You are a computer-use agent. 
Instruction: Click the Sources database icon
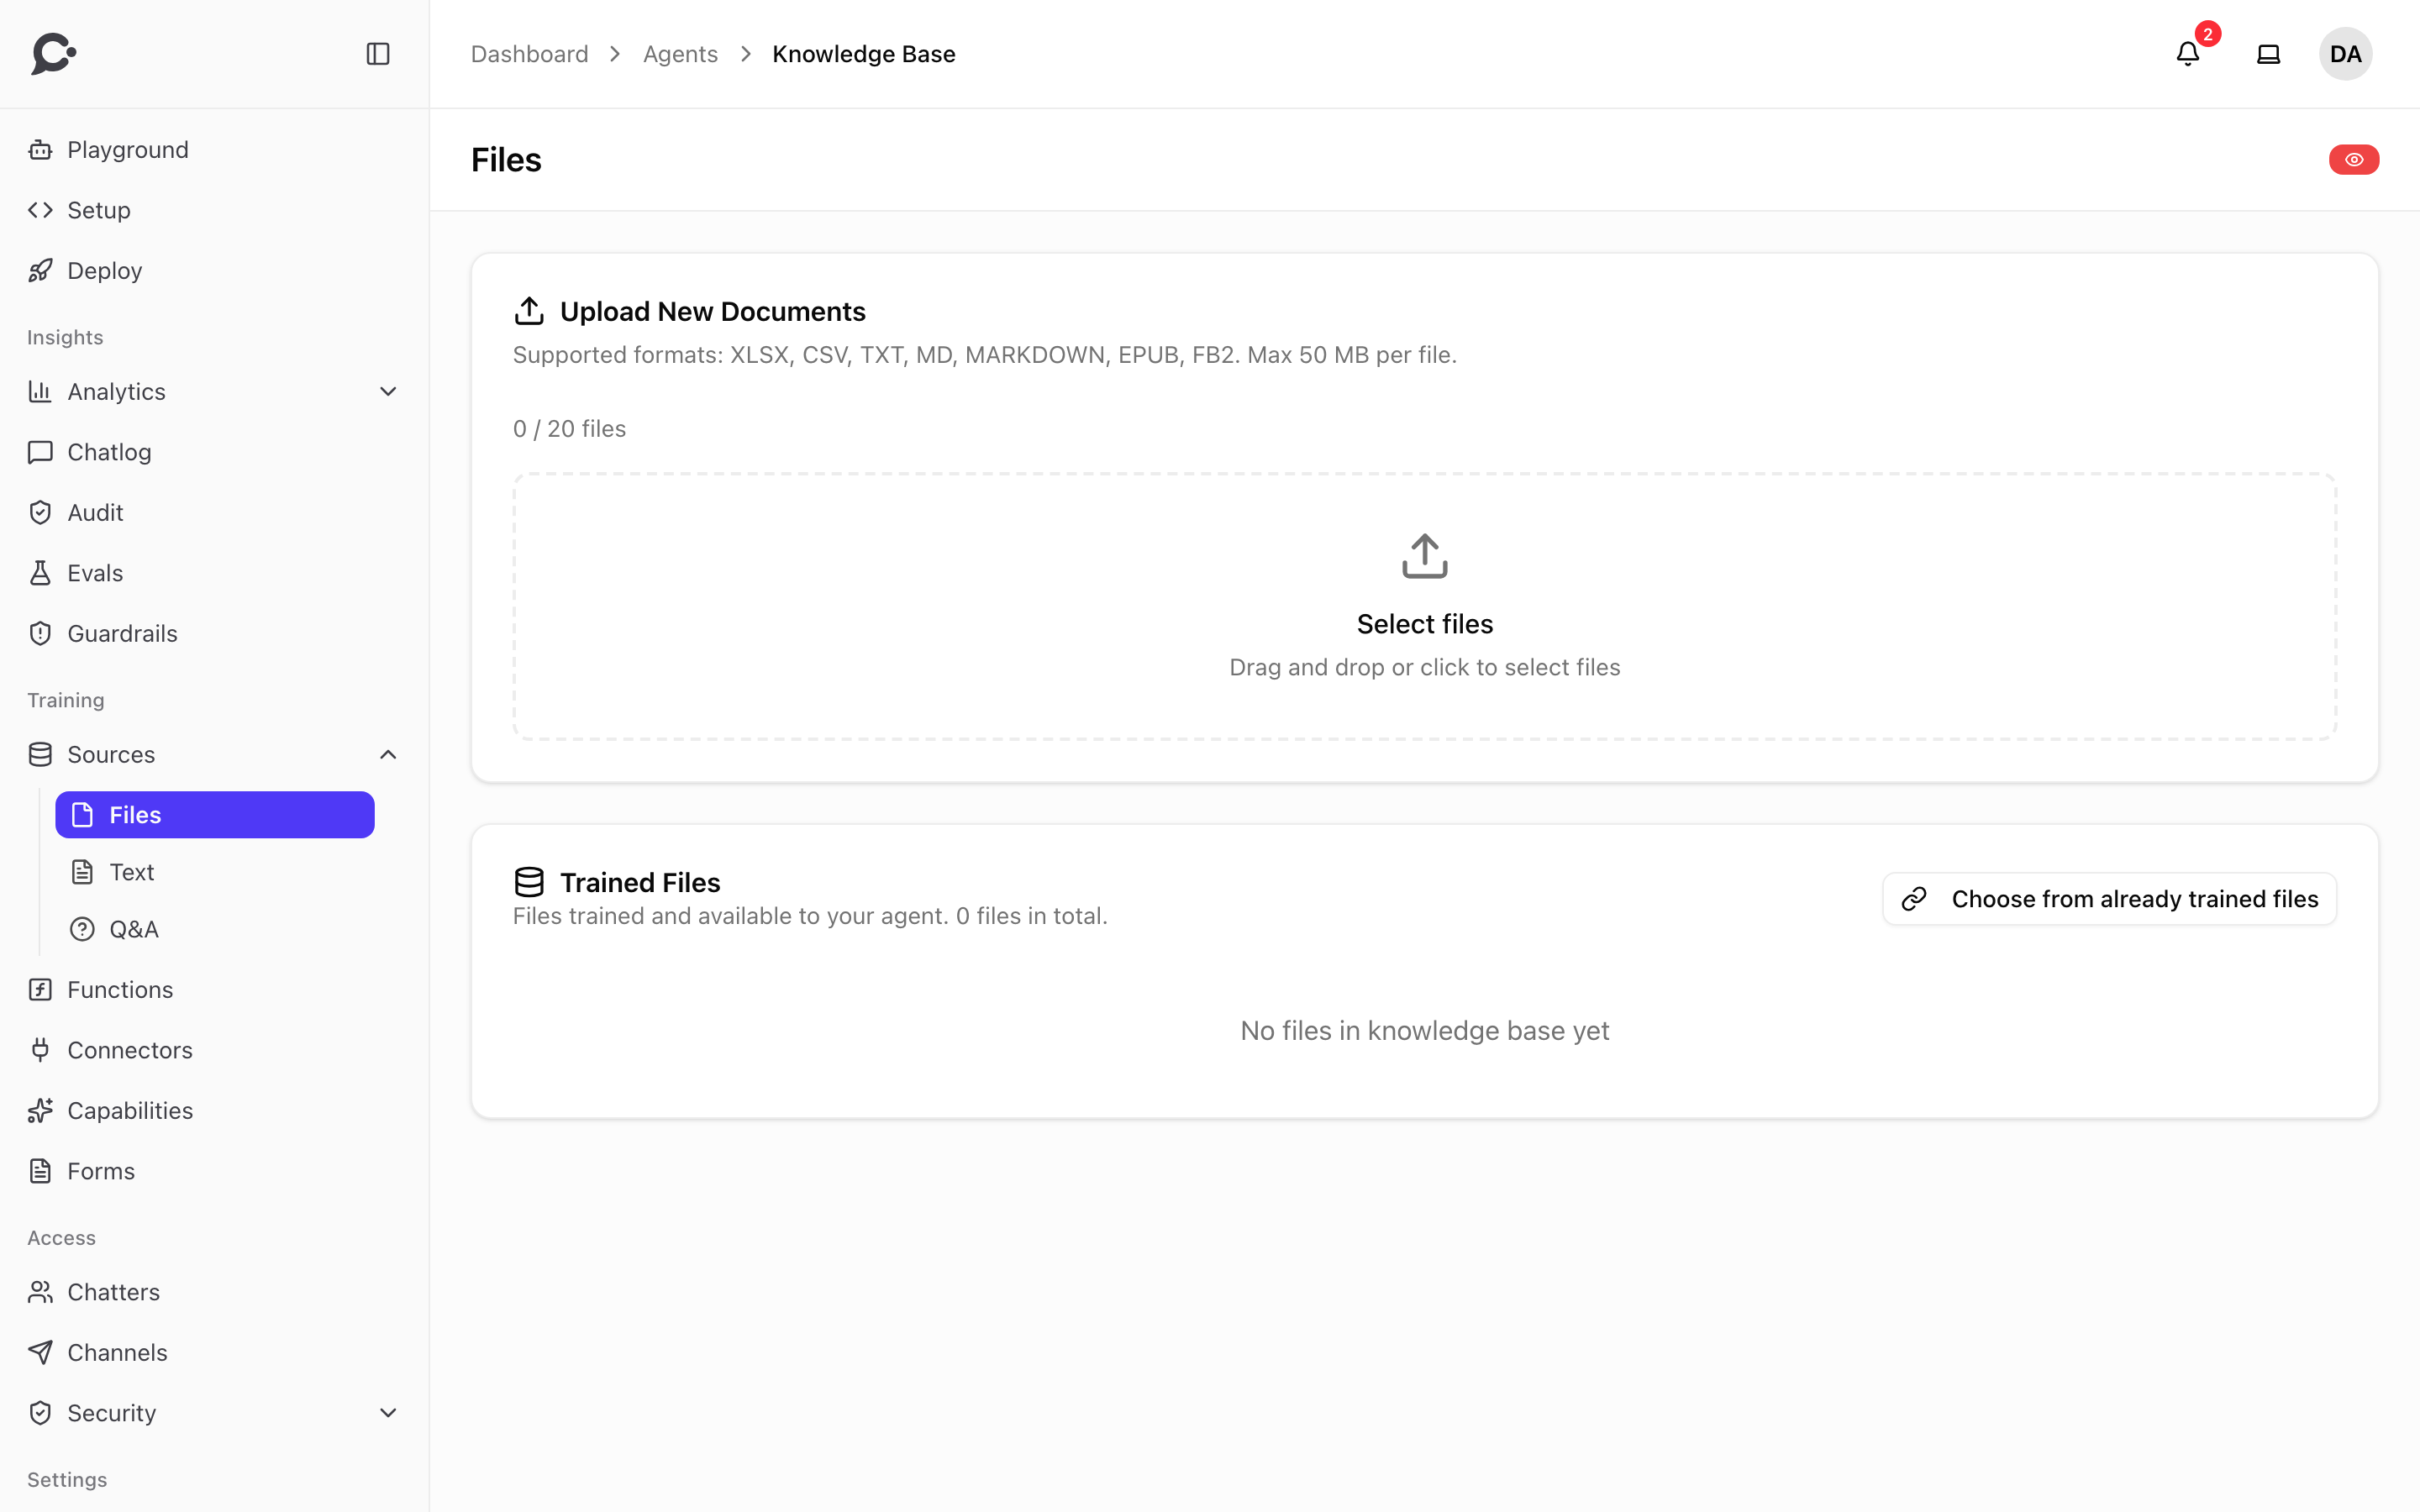point(40,755)
